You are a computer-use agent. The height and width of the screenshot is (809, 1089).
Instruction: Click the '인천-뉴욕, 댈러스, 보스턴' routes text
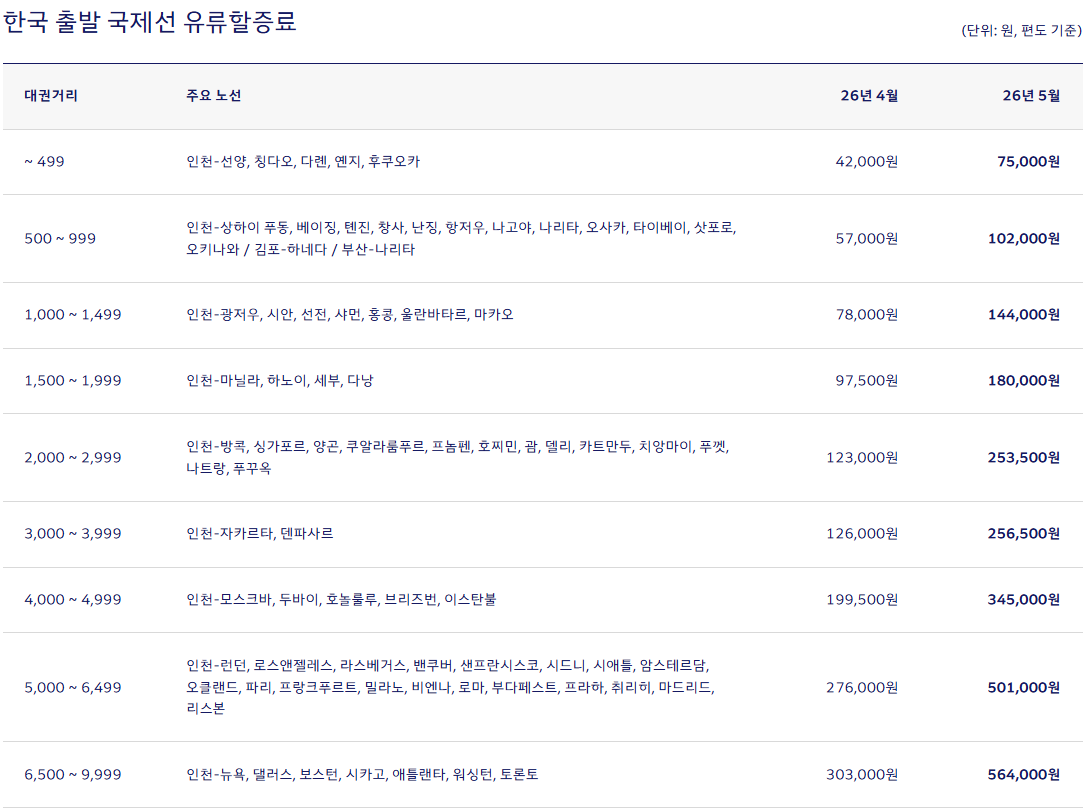[x=362, y=775]
